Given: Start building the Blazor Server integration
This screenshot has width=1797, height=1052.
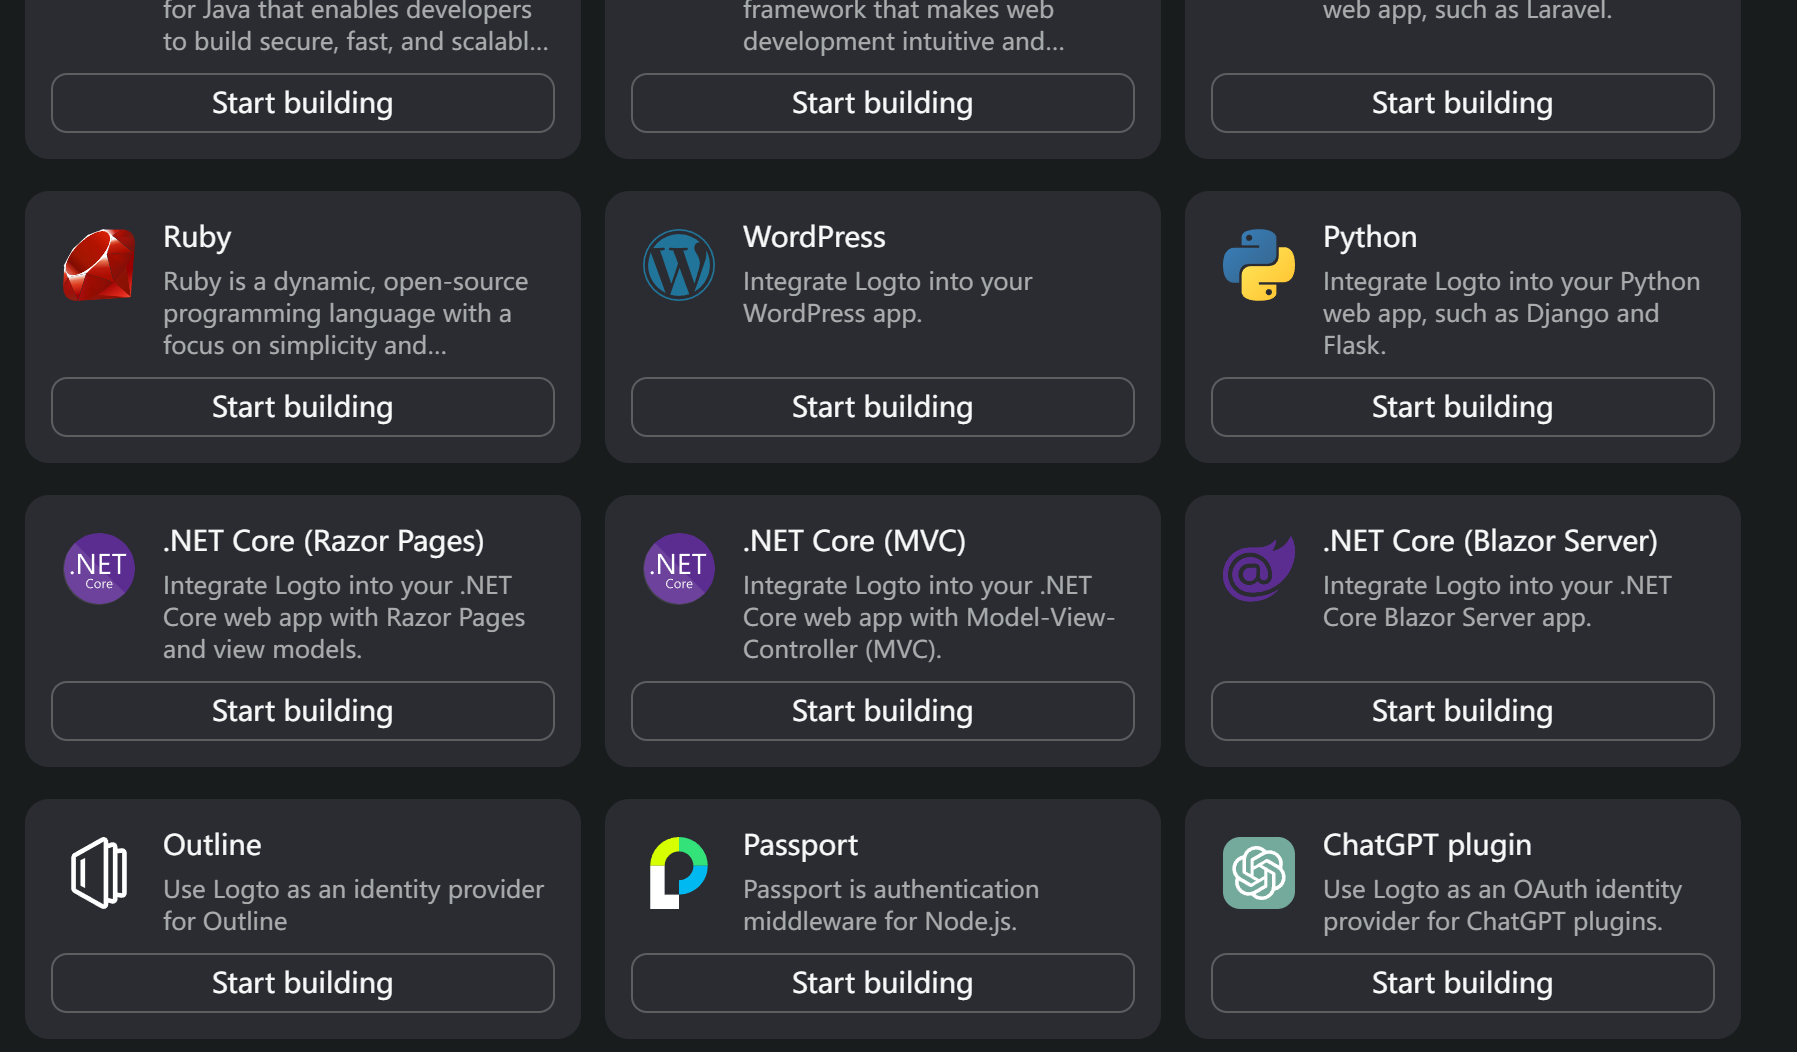Looking at the screenshot, I should coord(1463,711).
